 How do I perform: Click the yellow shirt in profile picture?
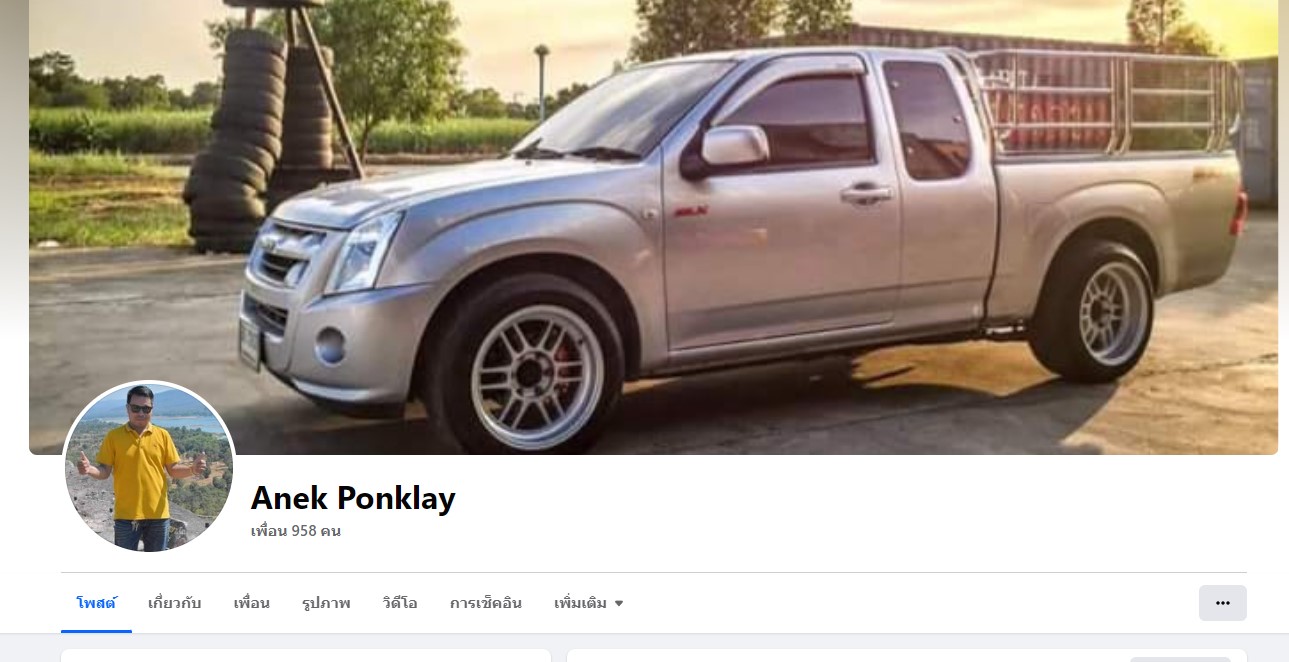pos(139,469)
